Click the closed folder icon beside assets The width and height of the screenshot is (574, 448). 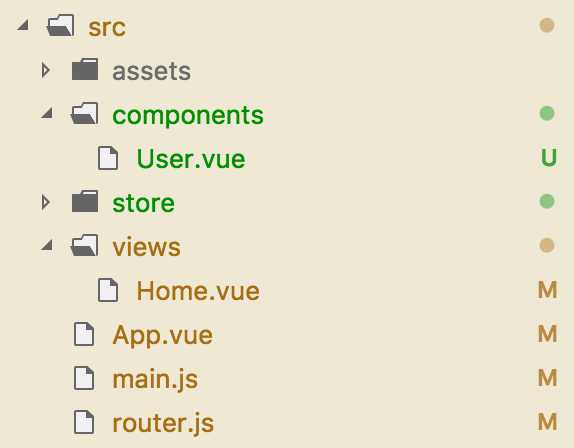(85, 69)
